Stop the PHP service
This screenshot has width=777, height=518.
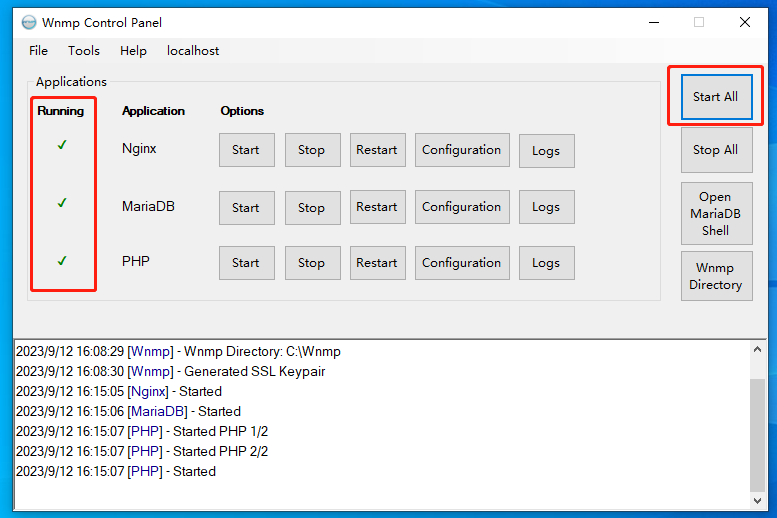pos(312,263)
